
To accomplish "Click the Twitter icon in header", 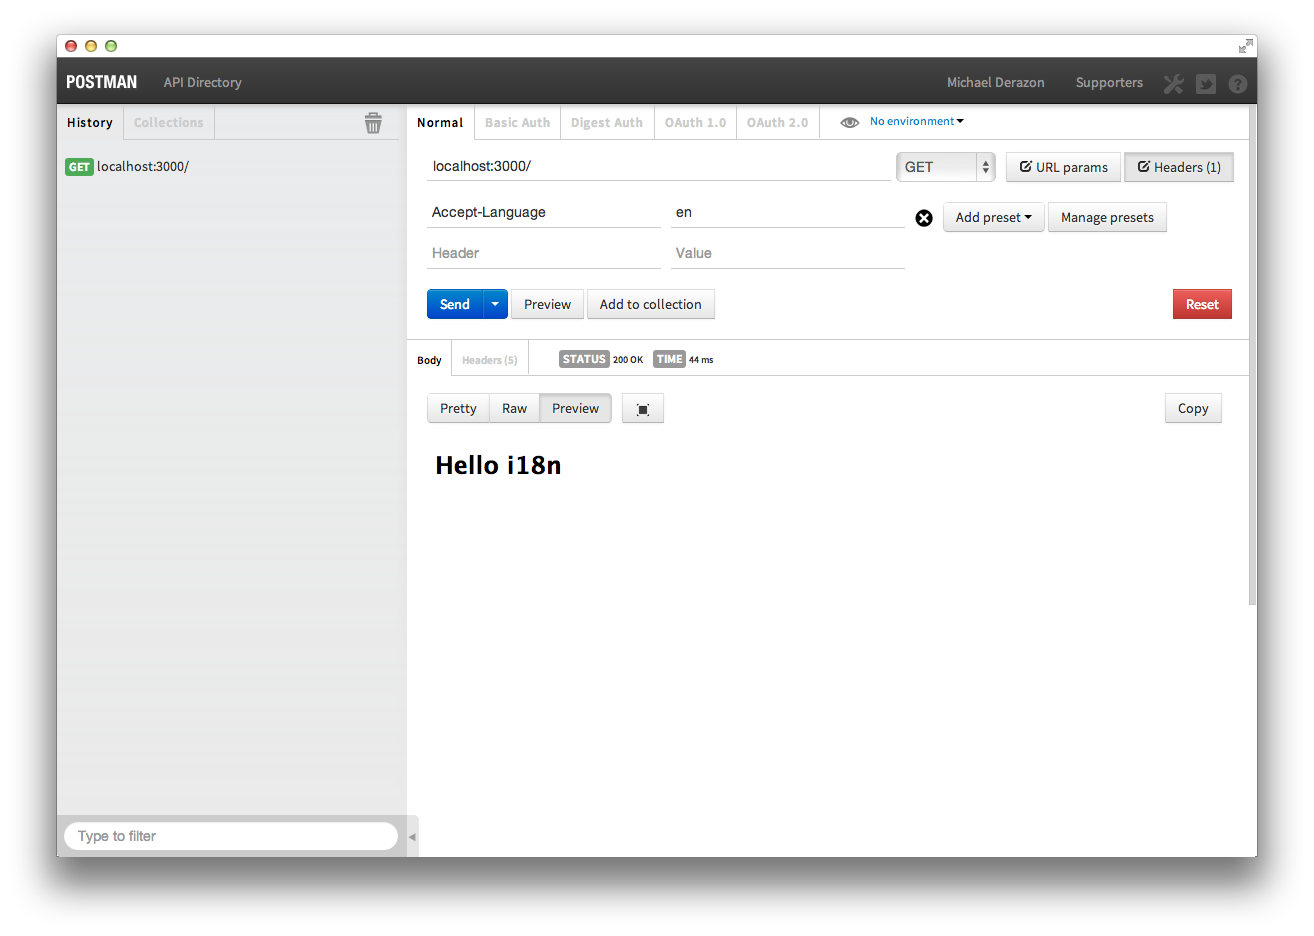I will pyautogui.click(x=1206, y=84).
